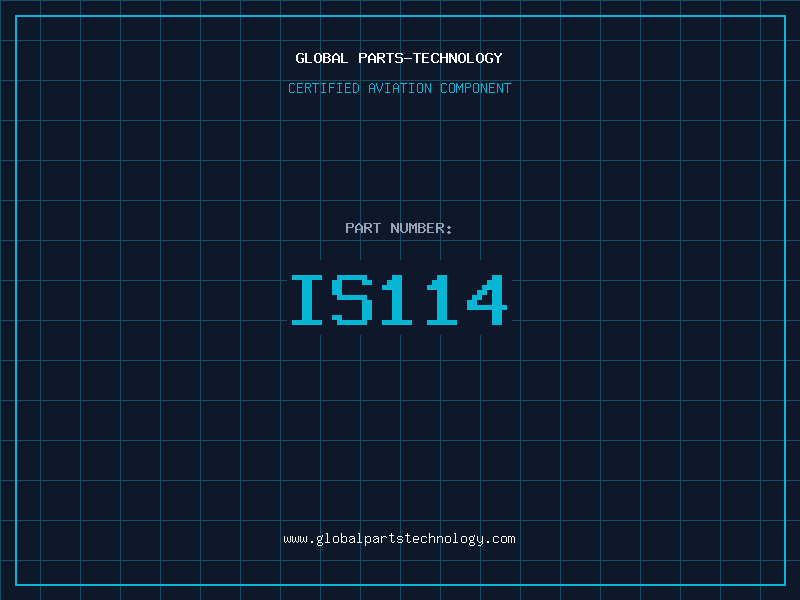Click the 'PART NUMBER:' label
800x600 pixels.
coord(399,228)
